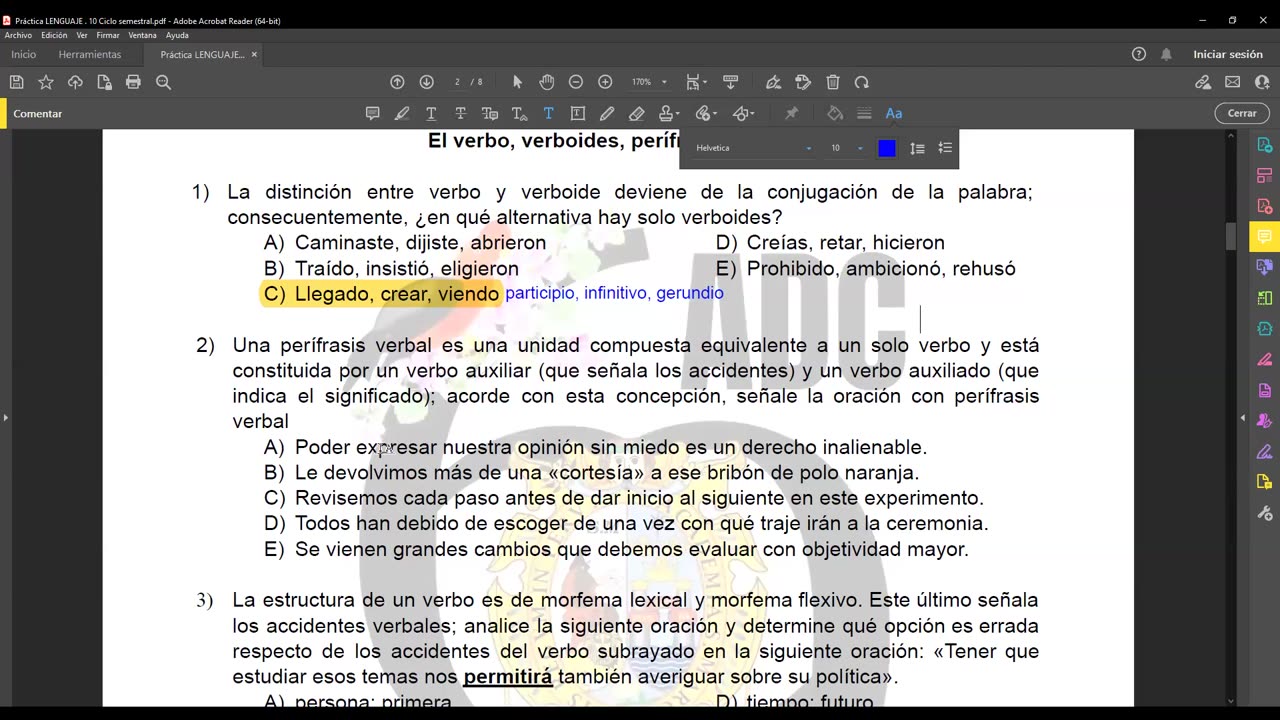Screen dimensions: 1280x720
Task: Click the delete trash icon
Action: 832,82
